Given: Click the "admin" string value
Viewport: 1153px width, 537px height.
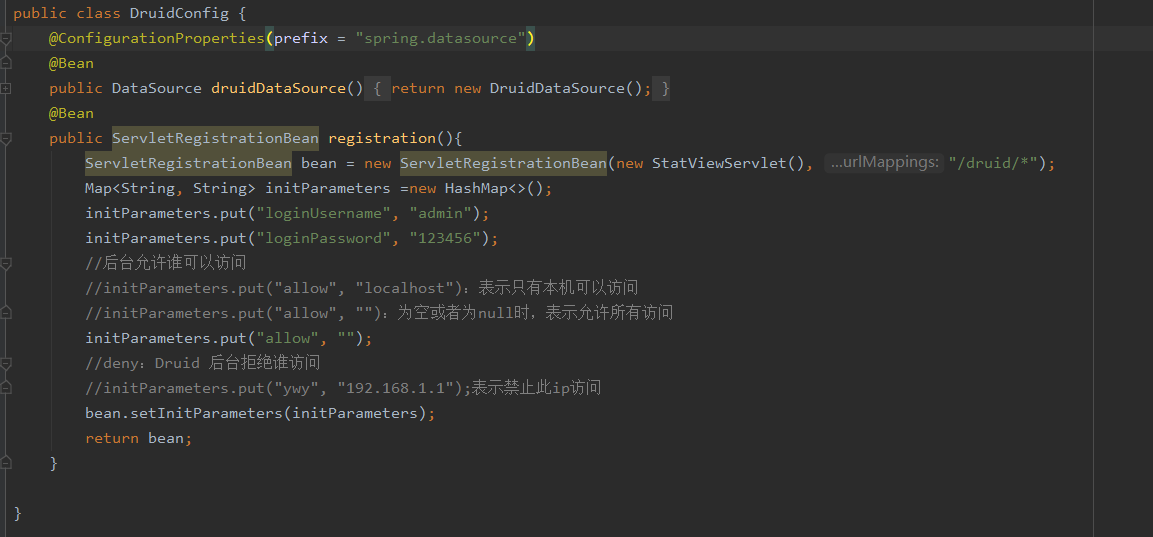Looking at the screenshot, I should click(440, 213).
